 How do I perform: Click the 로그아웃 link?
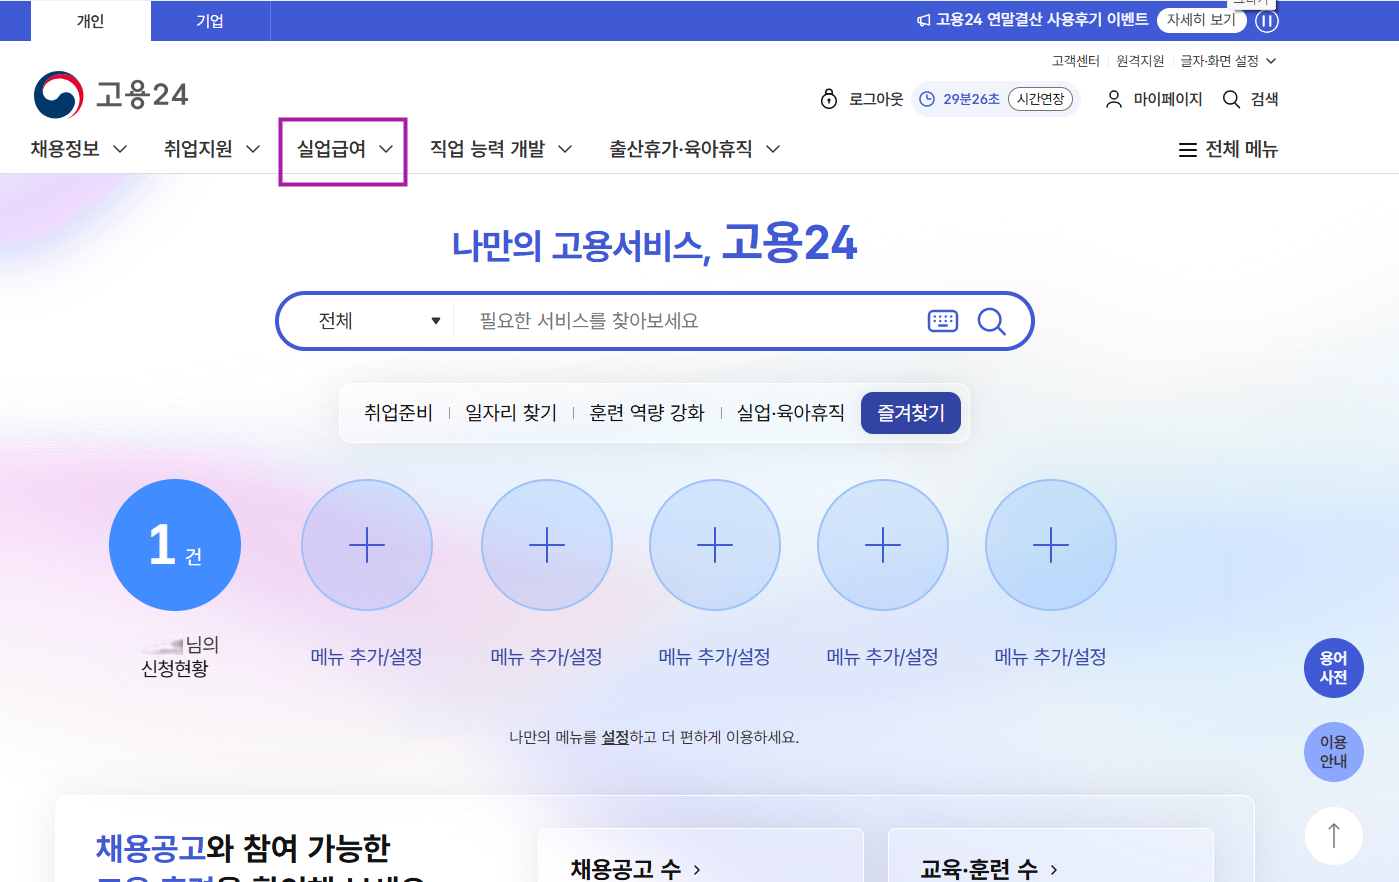[x=876, y=99]
